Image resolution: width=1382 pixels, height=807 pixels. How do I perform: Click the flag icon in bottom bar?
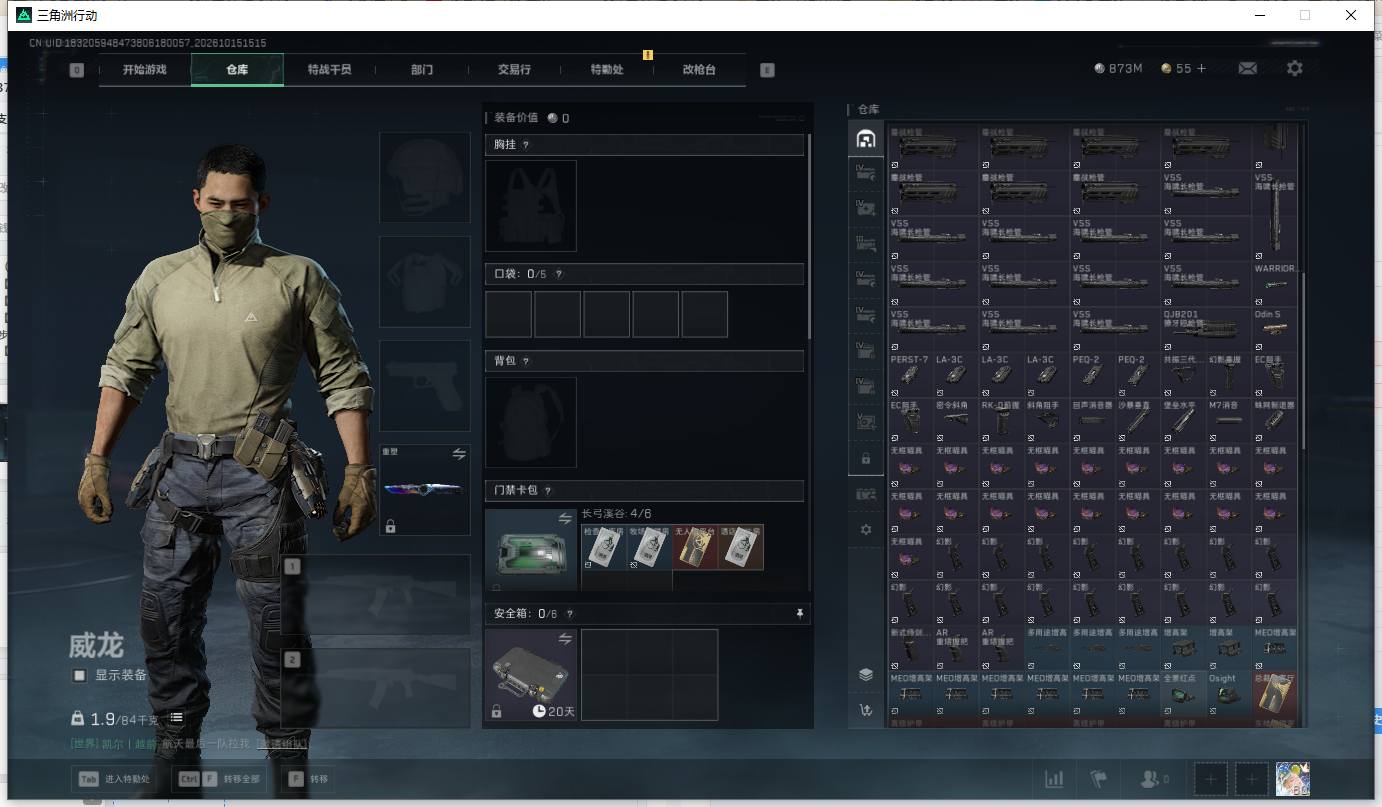1099,779
